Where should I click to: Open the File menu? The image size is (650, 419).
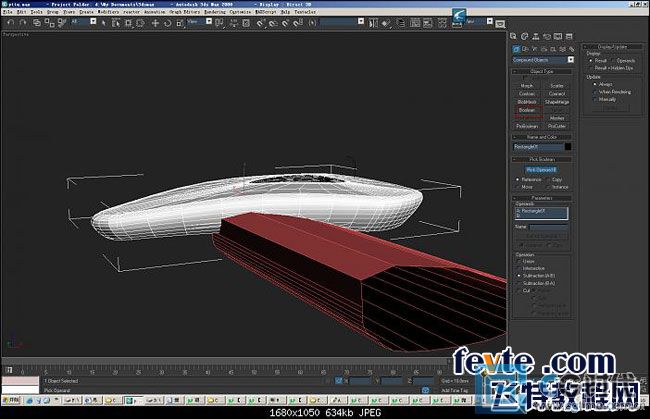(7, 12)
